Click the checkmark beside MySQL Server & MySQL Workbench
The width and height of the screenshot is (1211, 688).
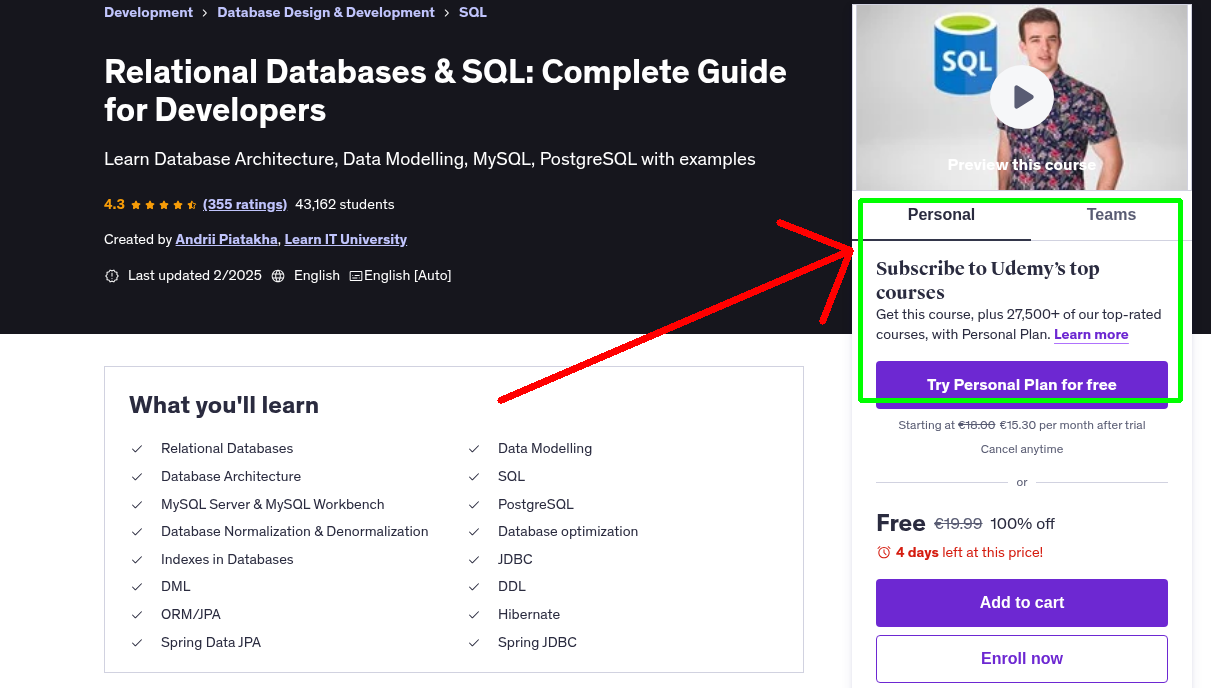(x=136, y=505)
